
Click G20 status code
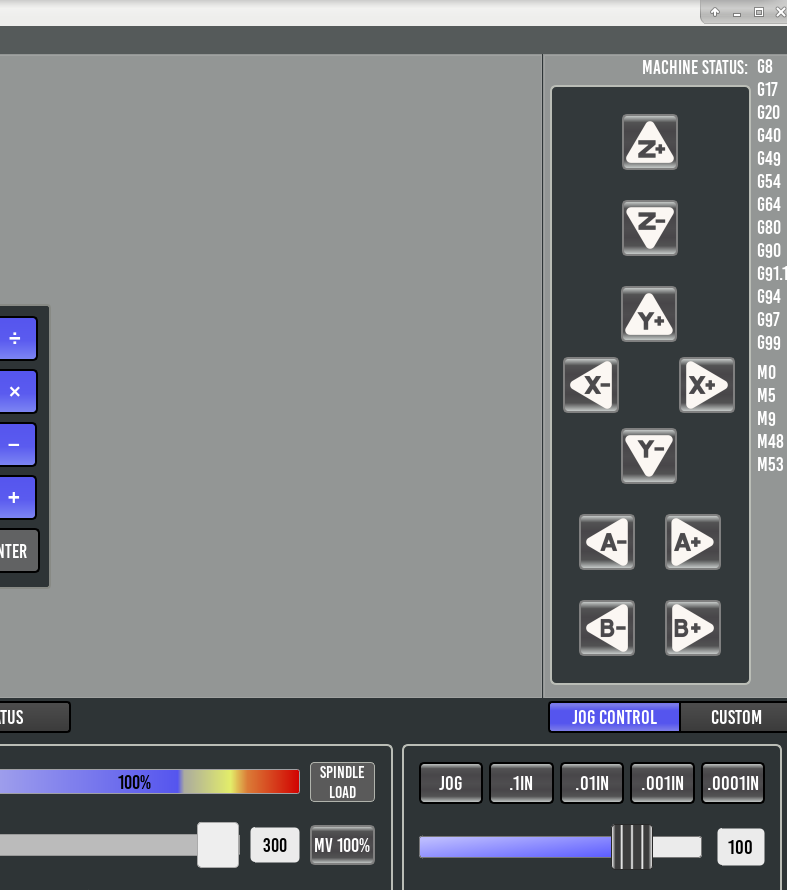coord(768,112)
